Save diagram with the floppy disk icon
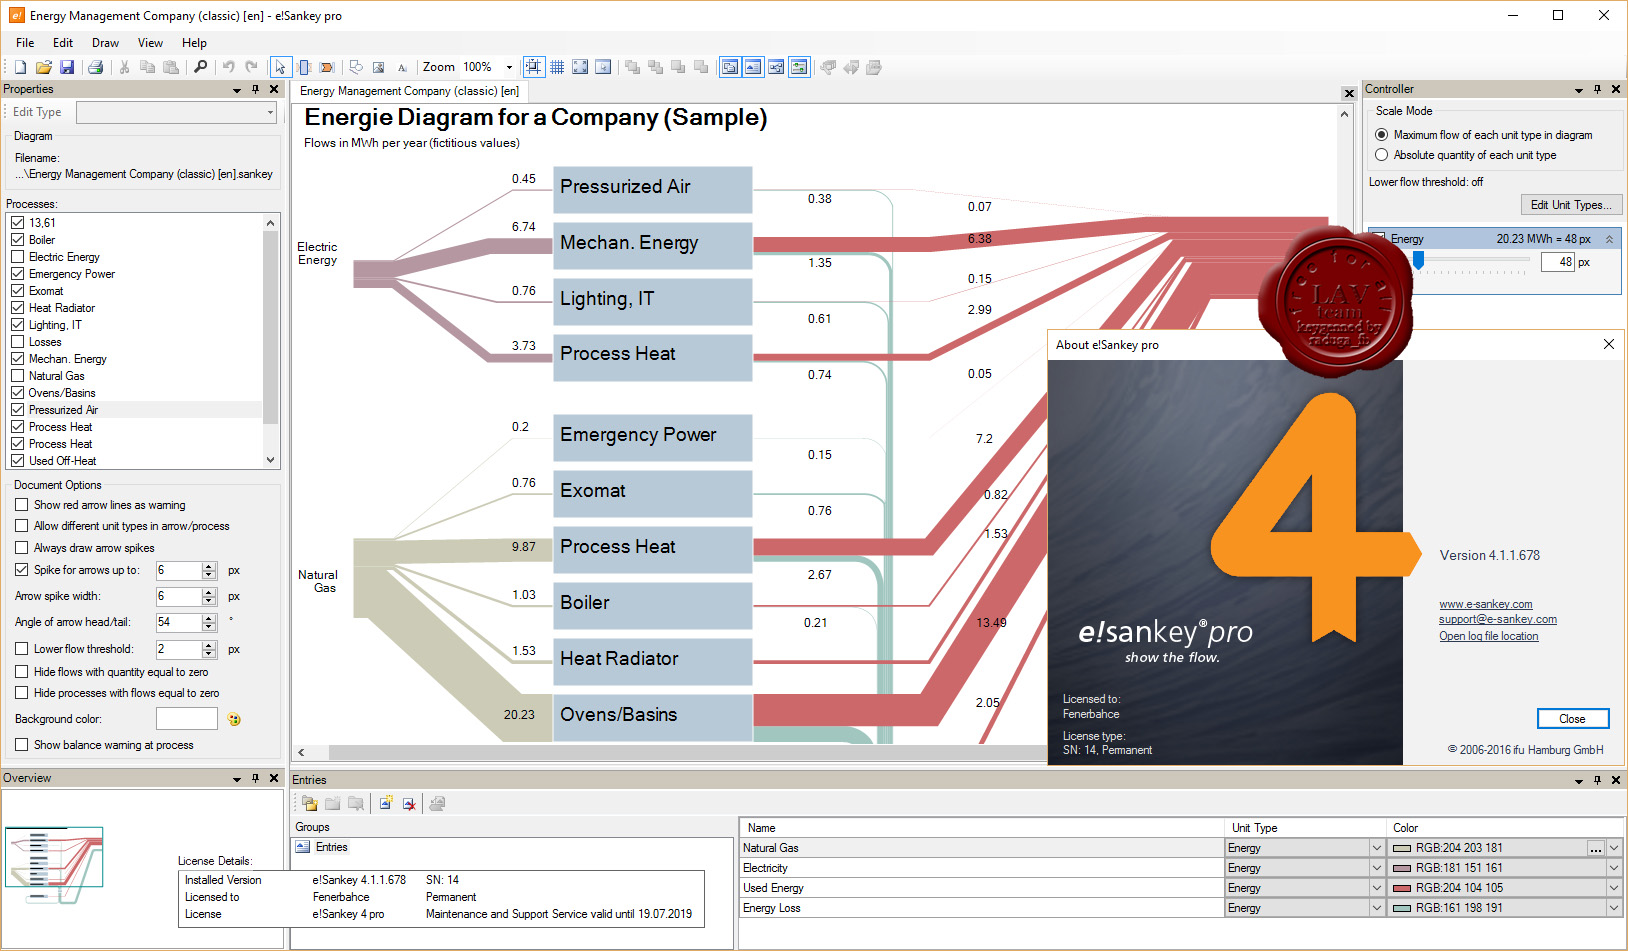Screen dimensions: 1628x951 click(x=67, y=67)
